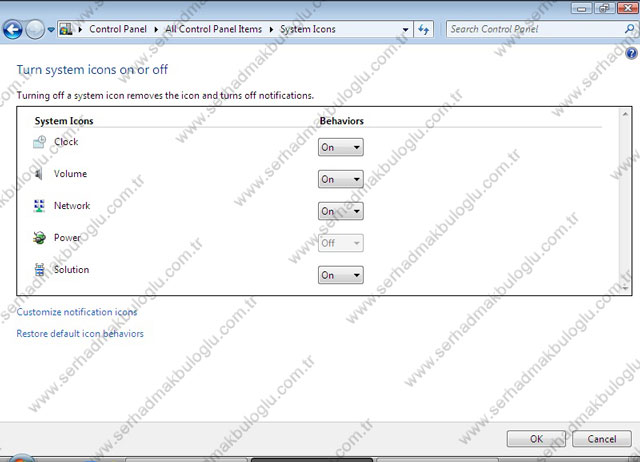Open Customize notification icons link
Image resolution: width=640 pixels, height=462 pixels.
pos(77,312)
